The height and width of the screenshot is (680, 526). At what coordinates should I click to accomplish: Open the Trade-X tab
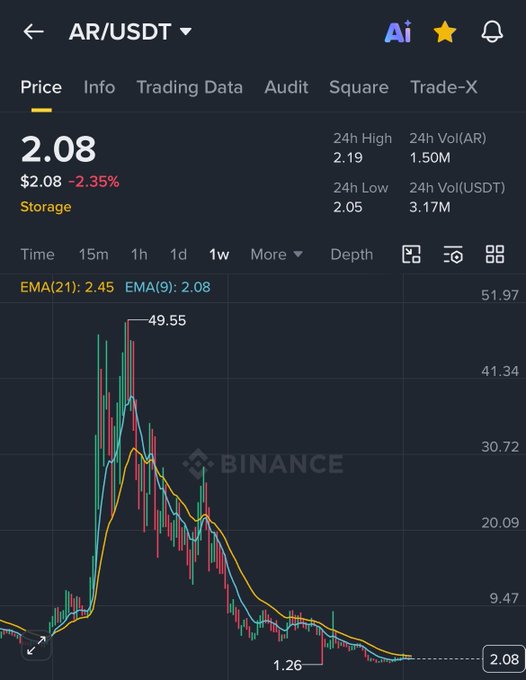coord(444,87)
